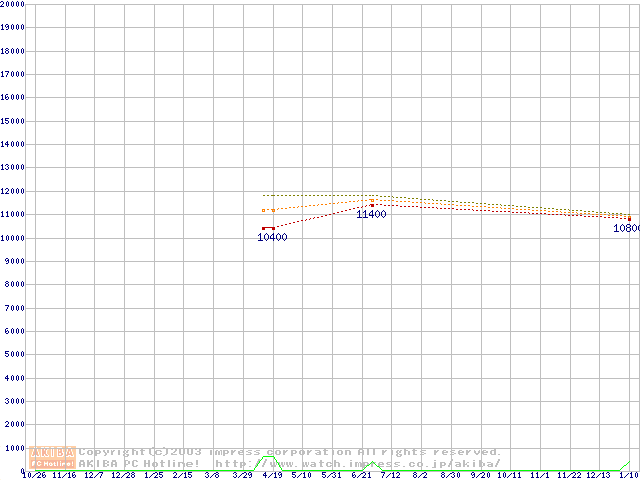Click the red data marker above the 10400 label
The height and width of the screenshot is (480, 640).
(x=264, y=228)
